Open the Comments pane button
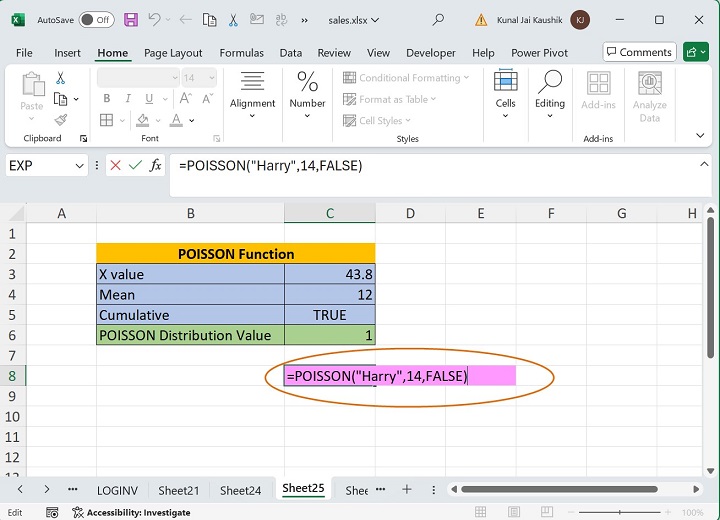 (x=638, y=52)
